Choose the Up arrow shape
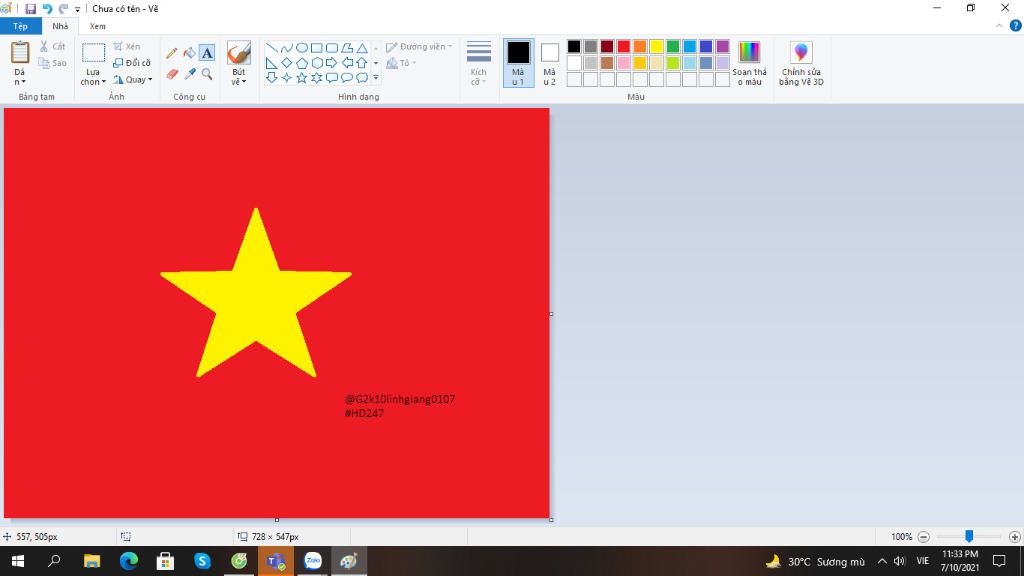 pos(362,63)
